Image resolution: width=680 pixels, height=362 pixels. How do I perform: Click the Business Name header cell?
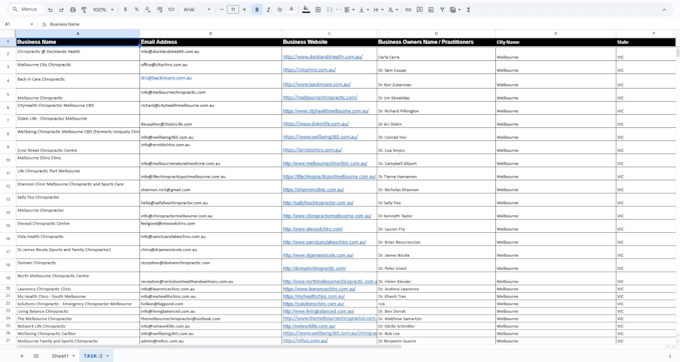point(78,42)
